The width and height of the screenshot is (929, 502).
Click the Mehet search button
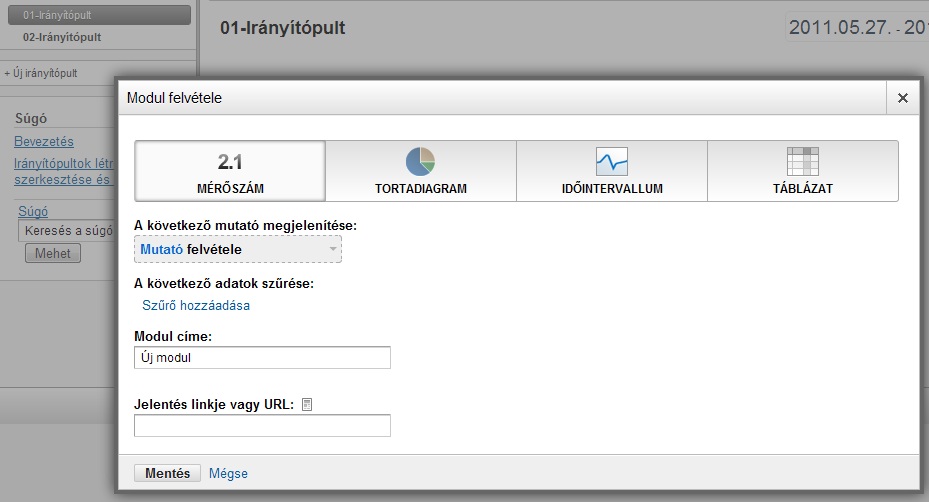(x=53, y=254)
